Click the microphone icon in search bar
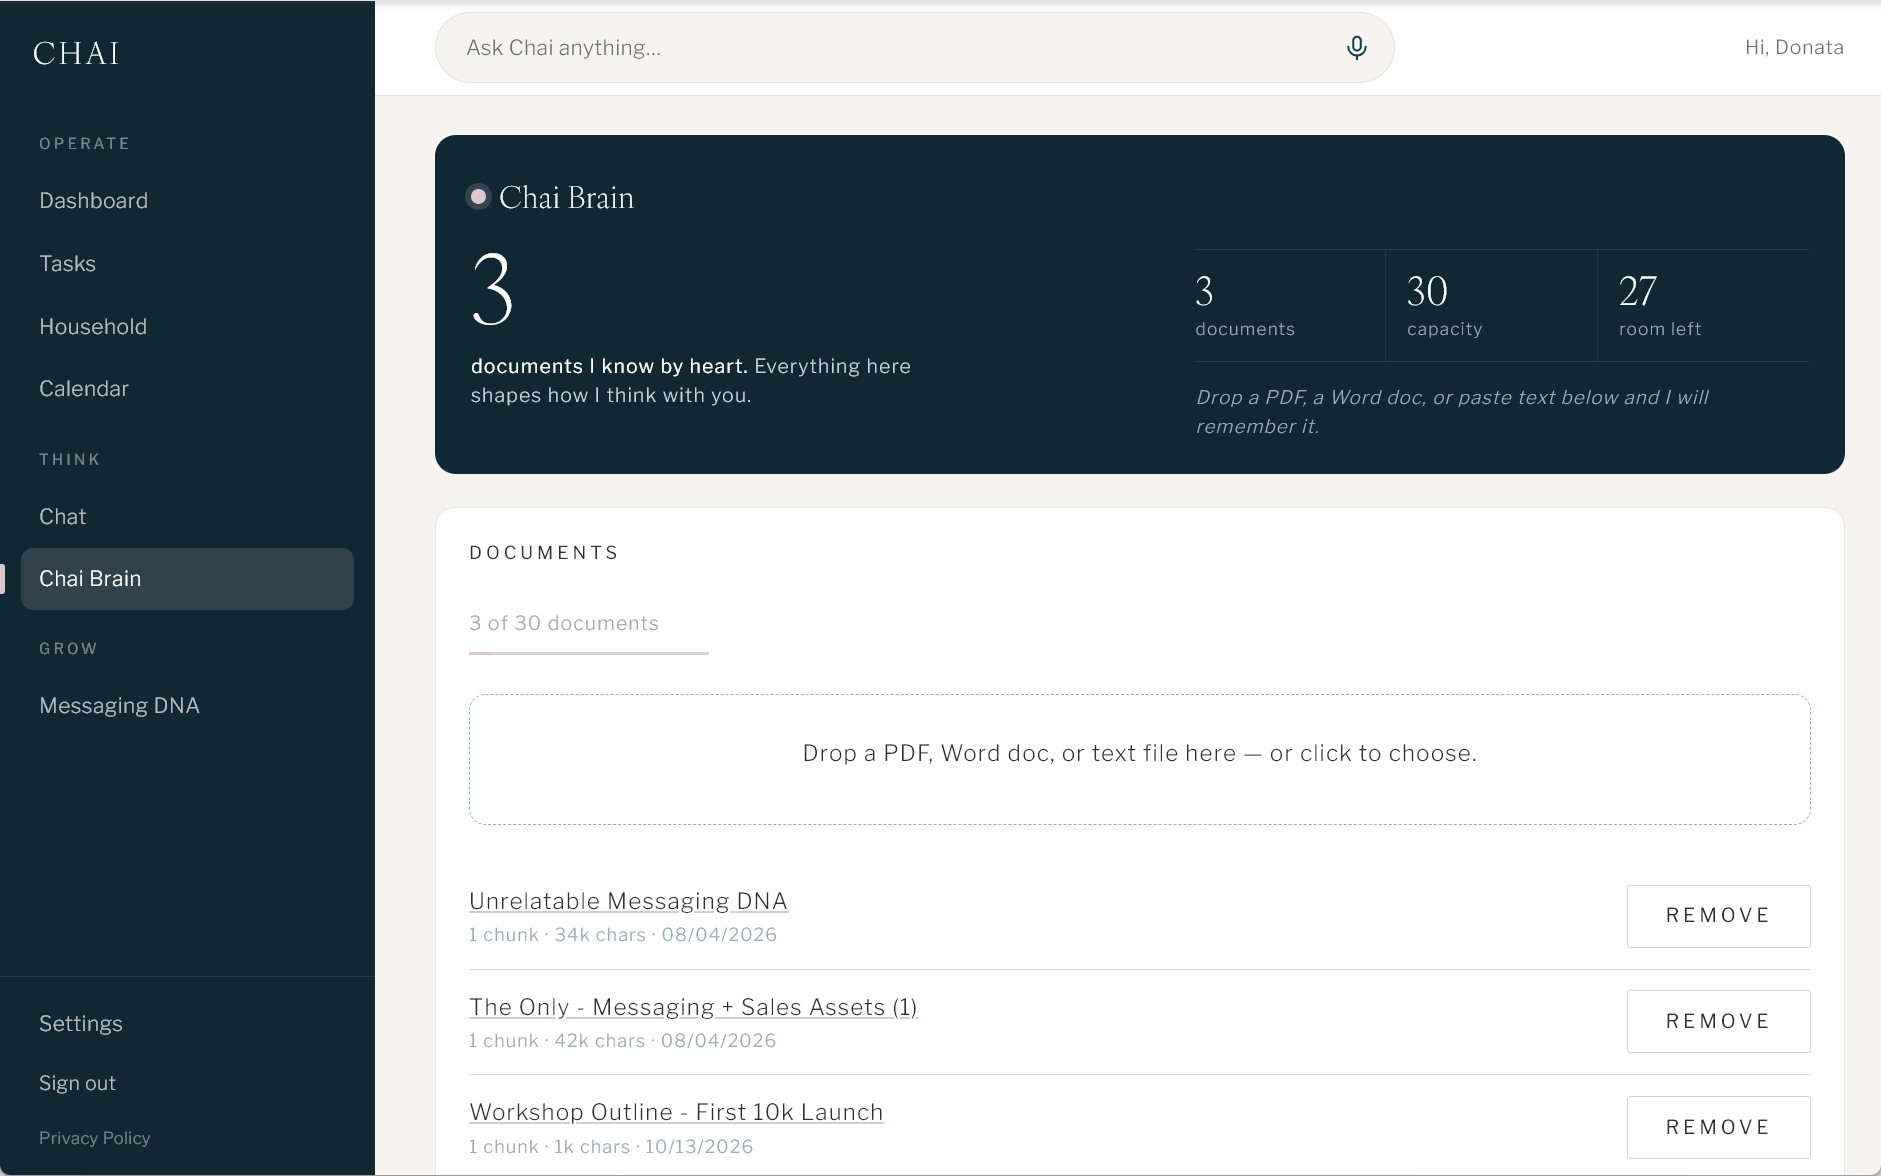Image resolution: width=1881 pixels, height=1176 pixels. point(1356,48)
